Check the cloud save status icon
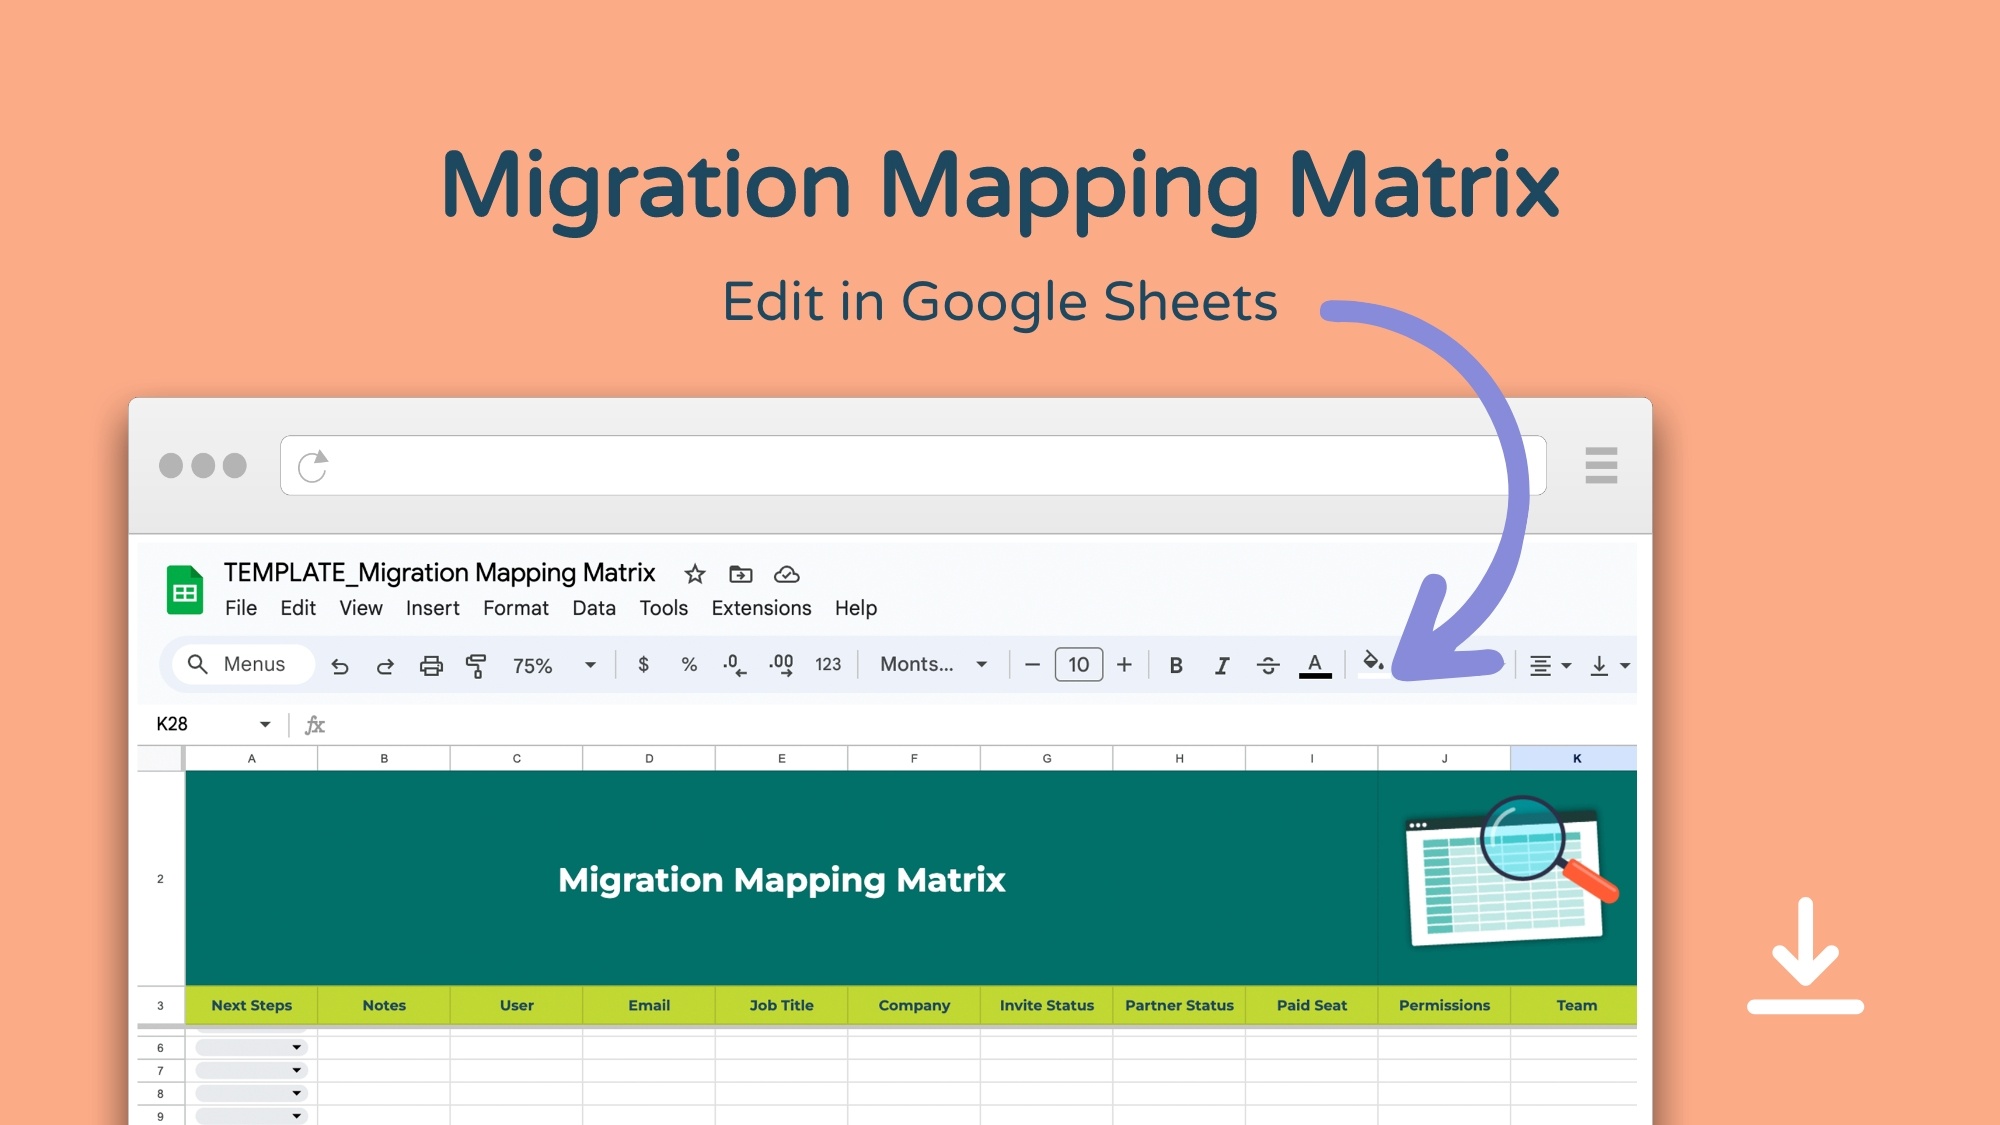The width and height of the screenshot is (2000, 1125). coord(787,574)
